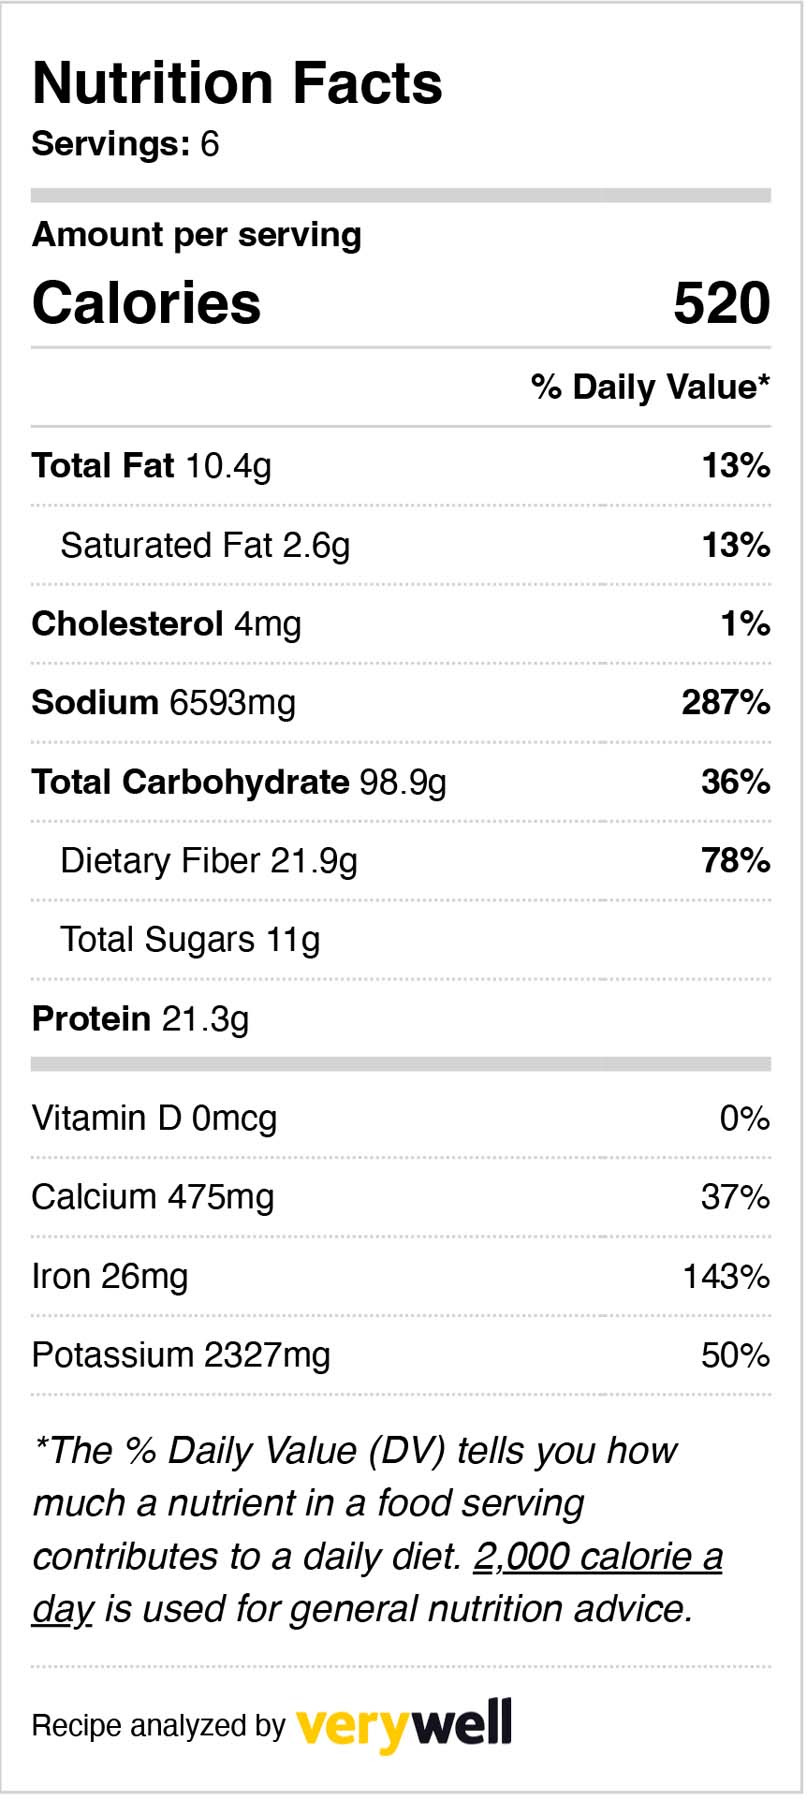
Task: Select the Protein 21.3g row
Action: coord(140,1019)
